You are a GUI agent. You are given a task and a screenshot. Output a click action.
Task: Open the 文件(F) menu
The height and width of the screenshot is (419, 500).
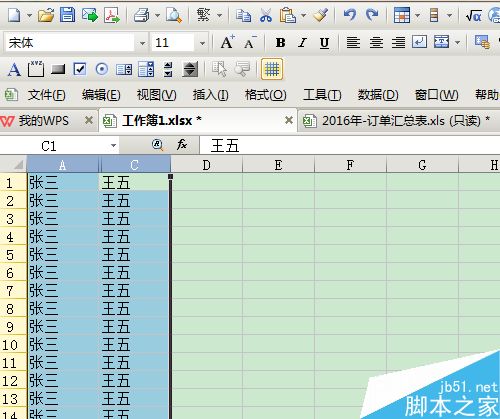[46, 95]
